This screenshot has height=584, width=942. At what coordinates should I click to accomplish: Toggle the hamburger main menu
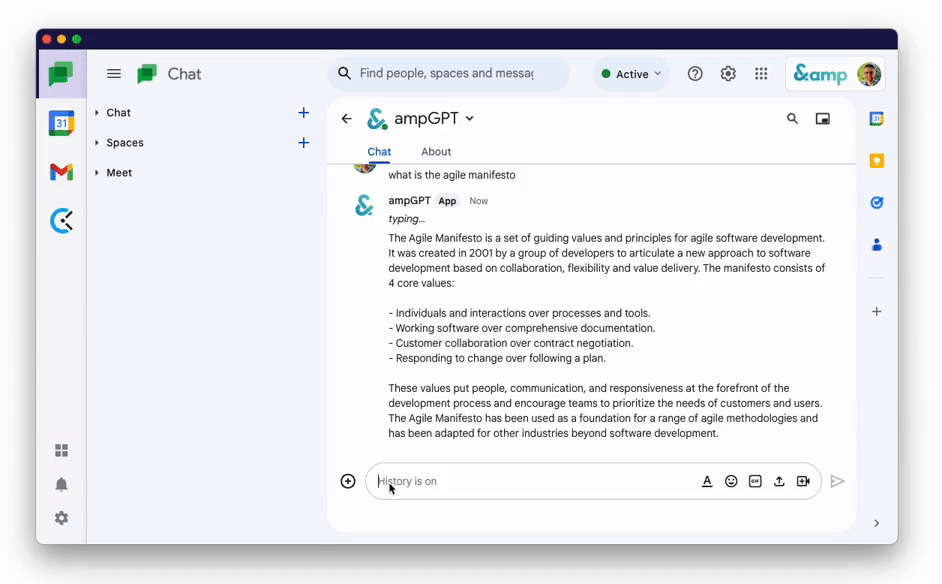coord(114,74)
